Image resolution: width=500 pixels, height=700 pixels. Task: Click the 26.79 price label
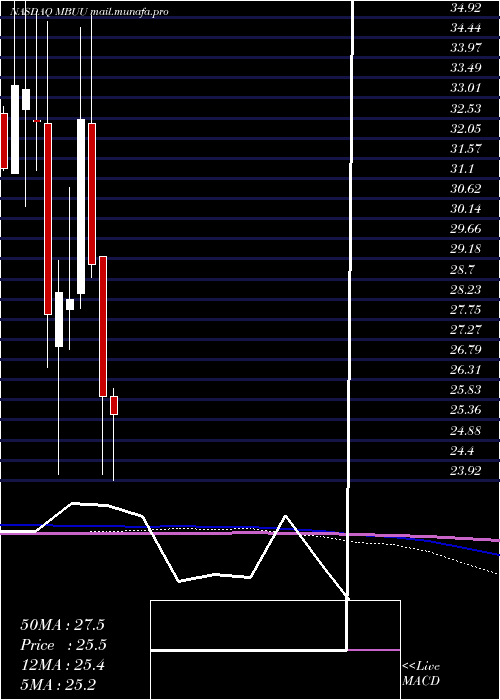click(465, 350)
